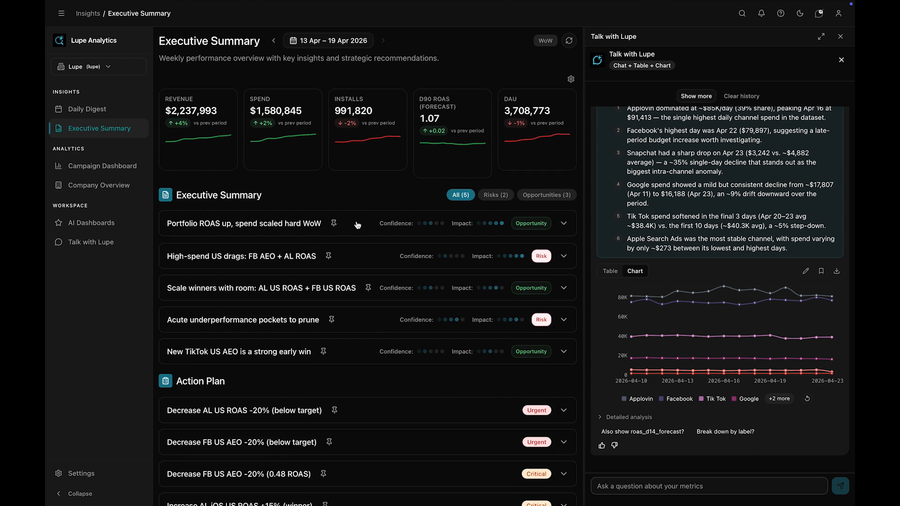Open Talk with Lupe in sidebar
Screen dimensions: 900x506
tap(99, 242)
